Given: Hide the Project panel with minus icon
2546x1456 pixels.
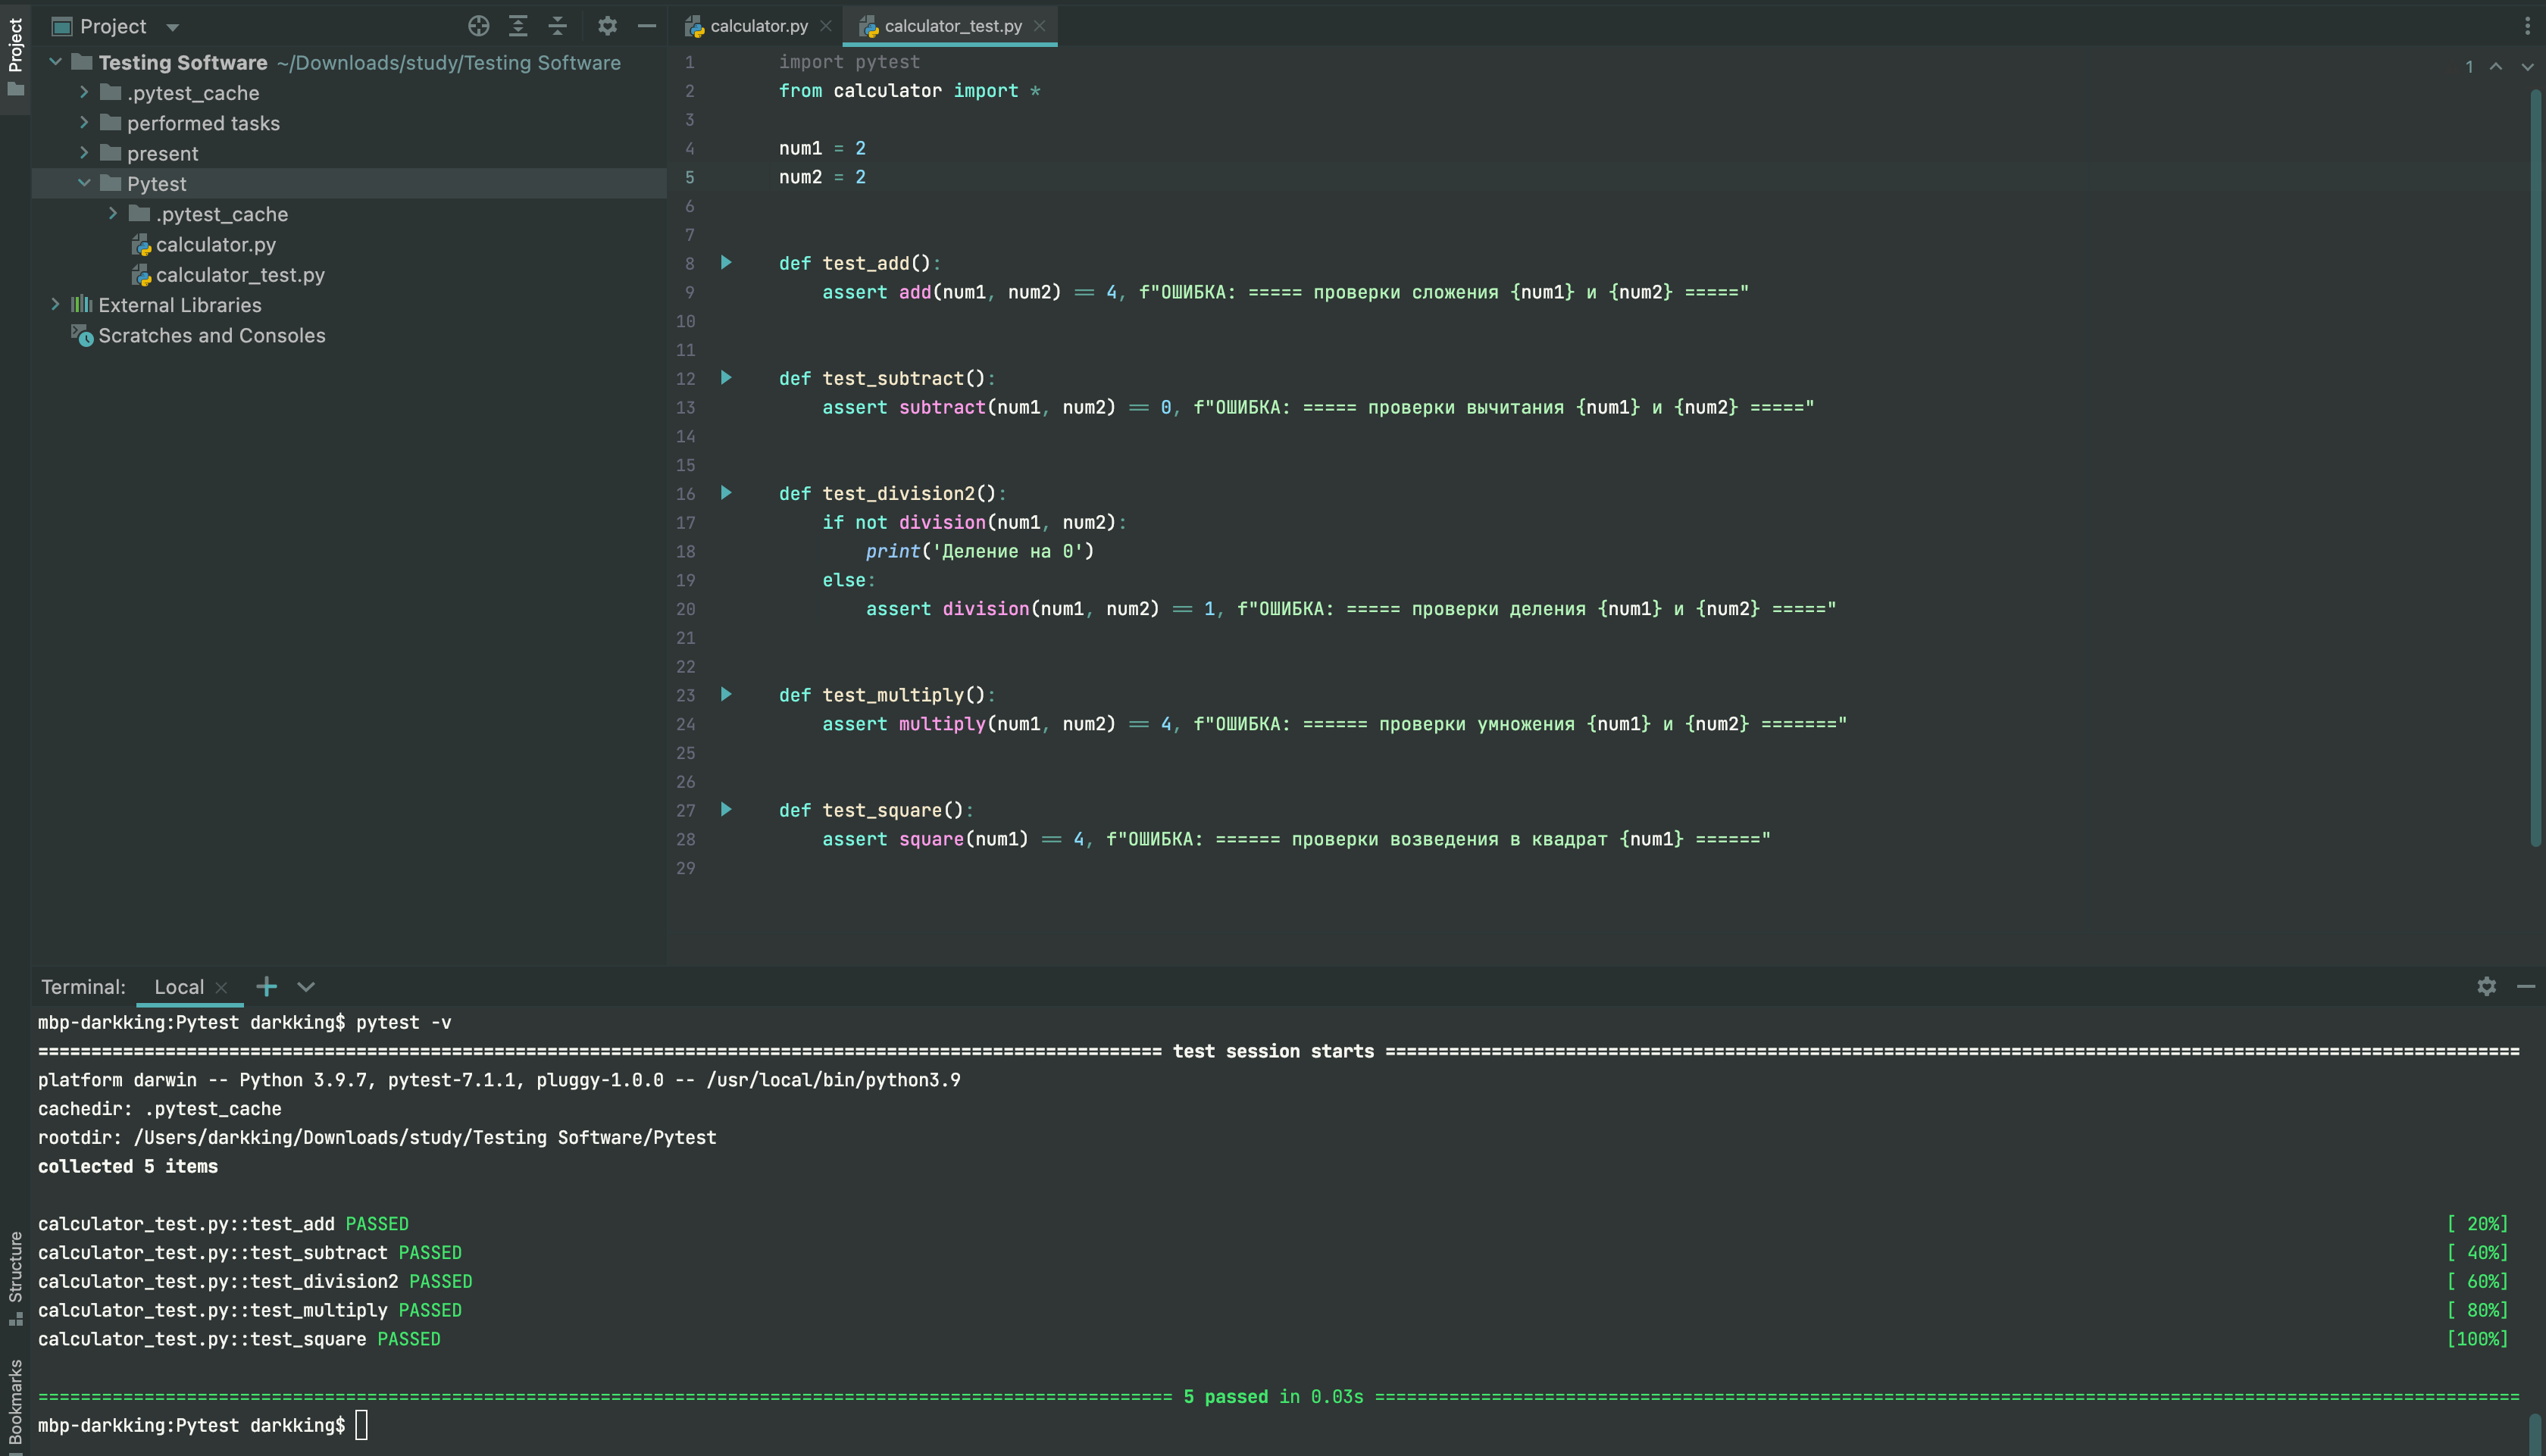Looking at the screenshot, I should (647, 26).
